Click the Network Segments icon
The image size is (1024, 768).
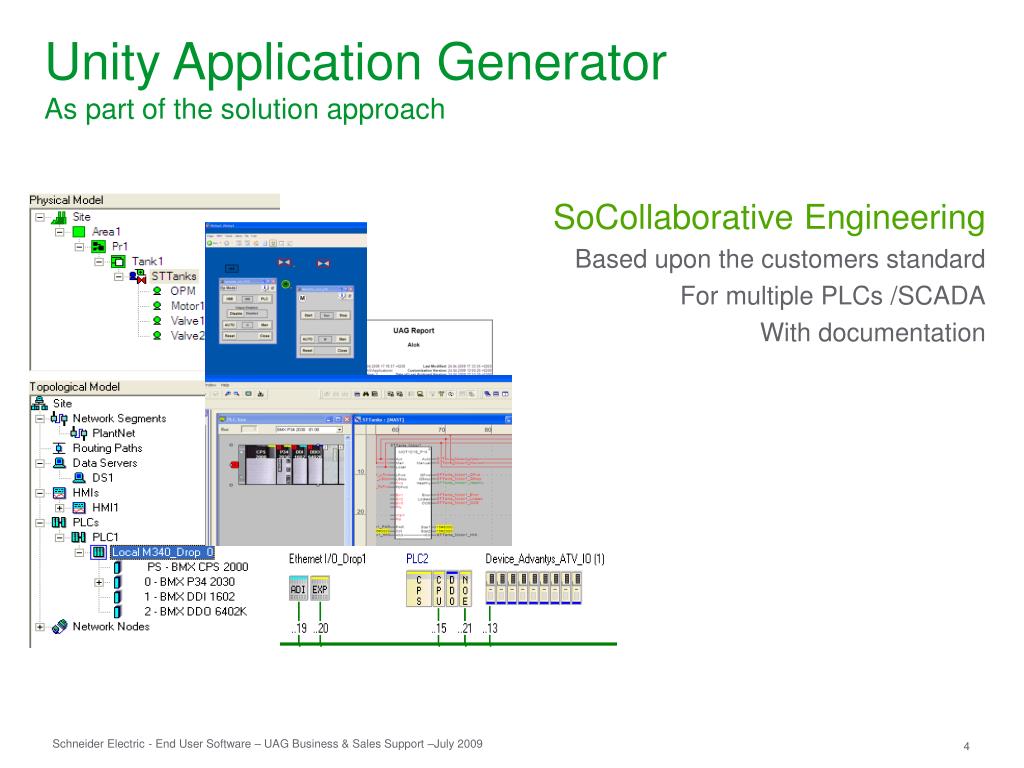(x=59, y=418)
